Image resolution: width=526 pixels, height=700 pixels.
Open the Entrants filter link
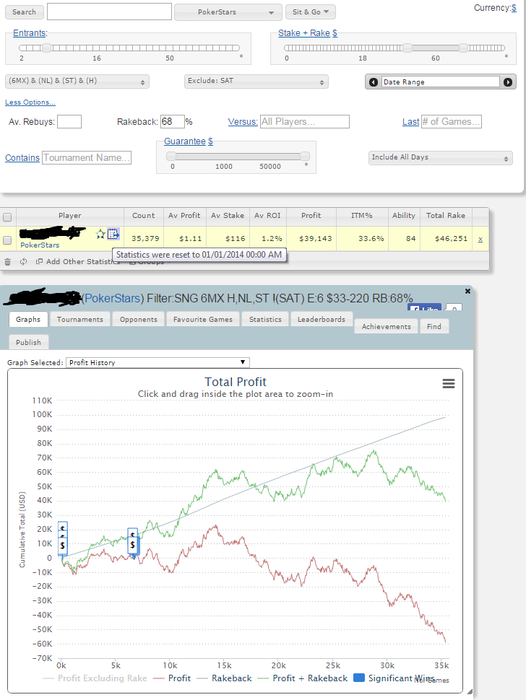29,33
